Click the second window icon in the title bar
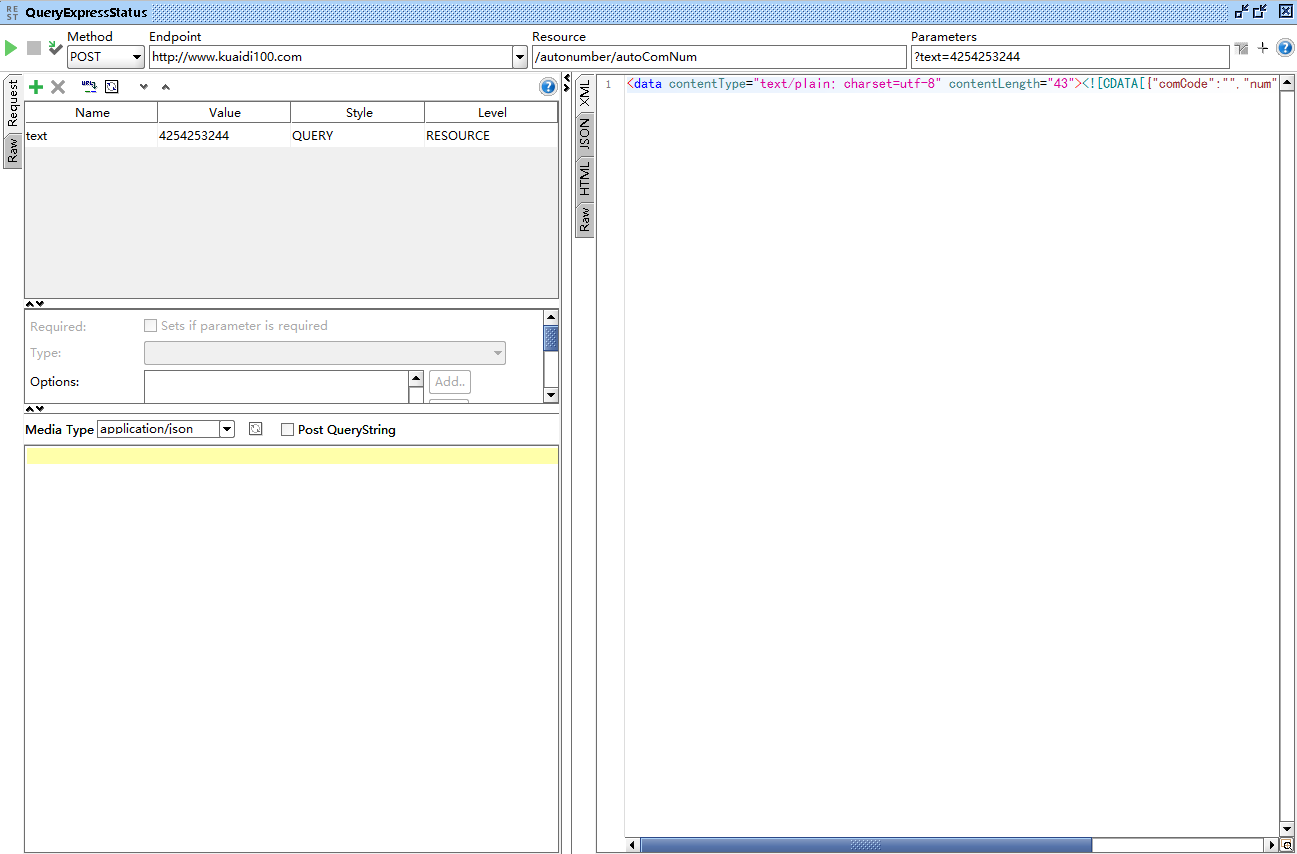Image resolution: width=1297 pixels, height=854 pixels. [x=1260, y=12]
